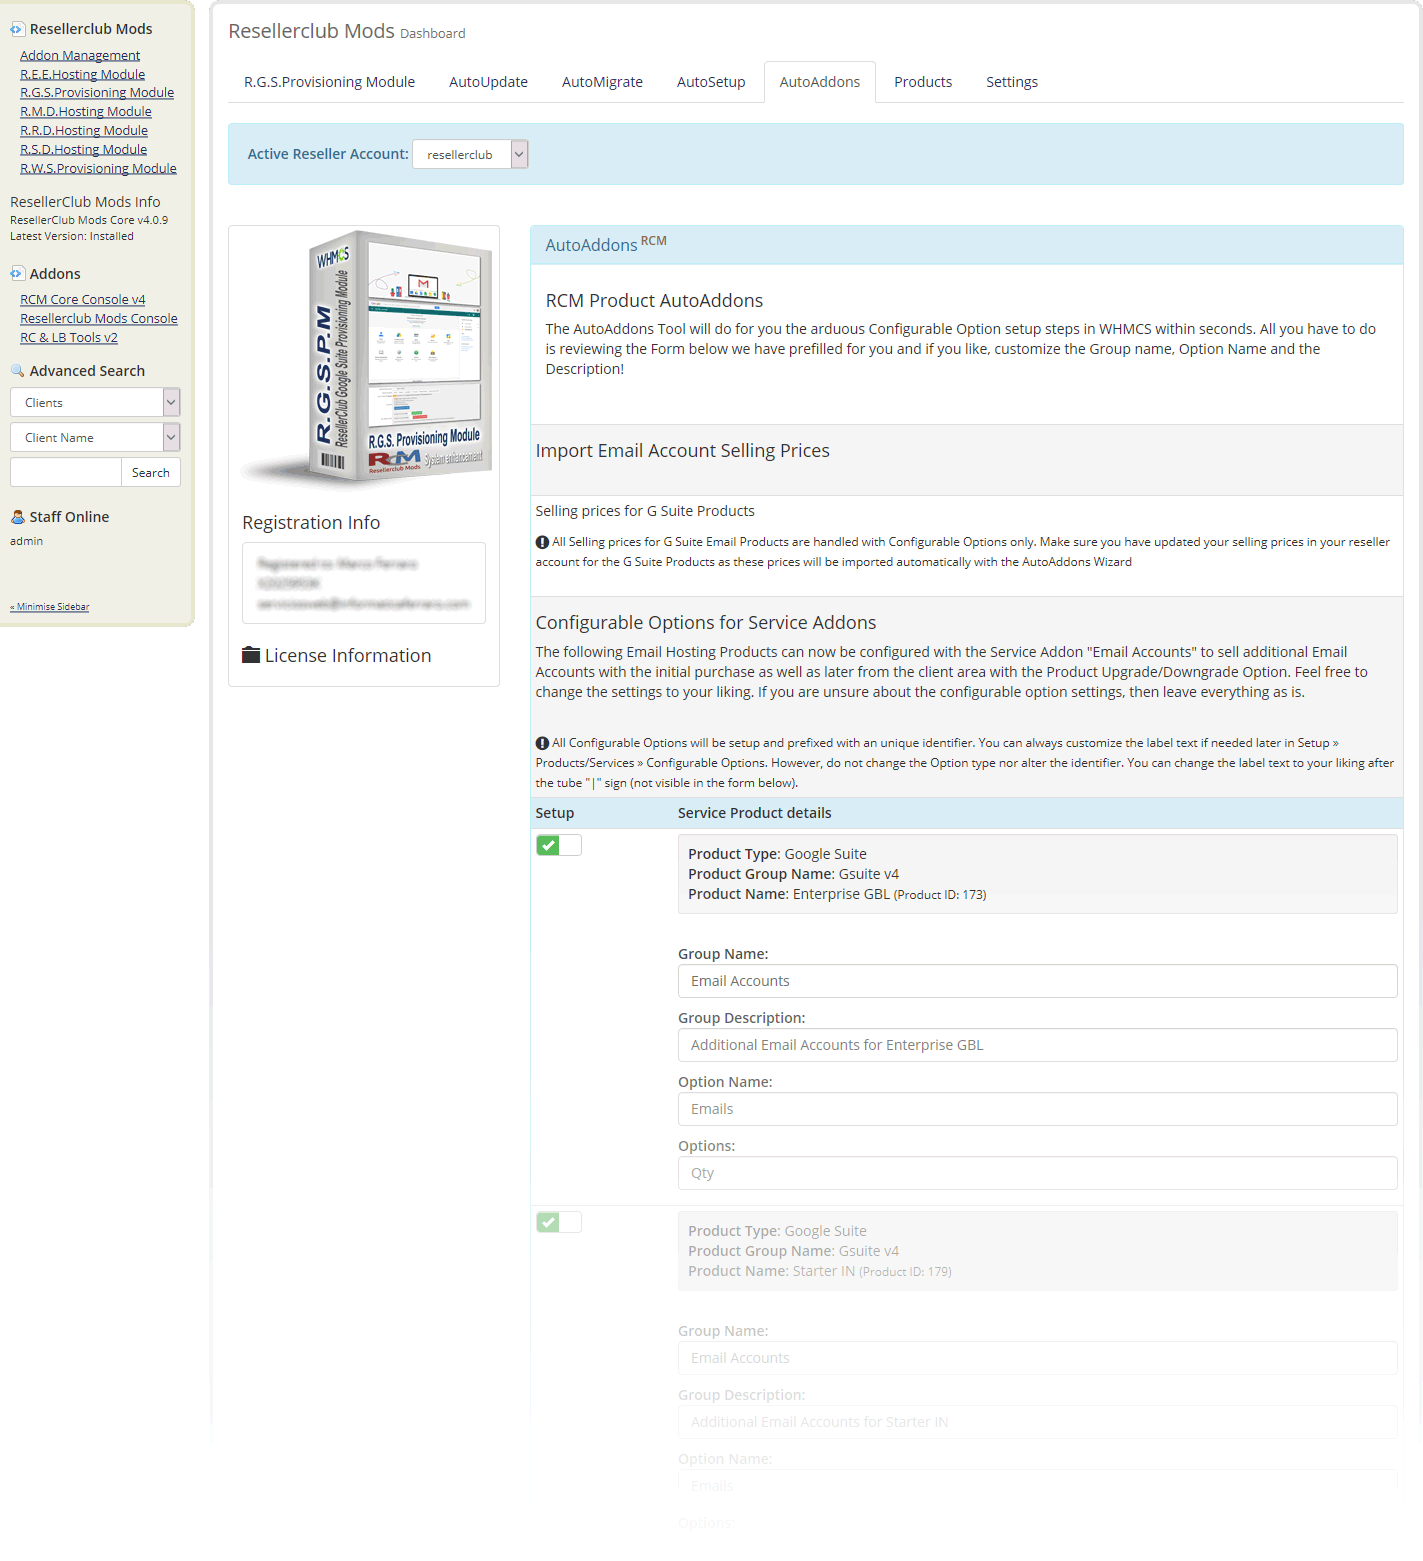Click the Advanced Search magnifier icon

(x=17, y=370)
